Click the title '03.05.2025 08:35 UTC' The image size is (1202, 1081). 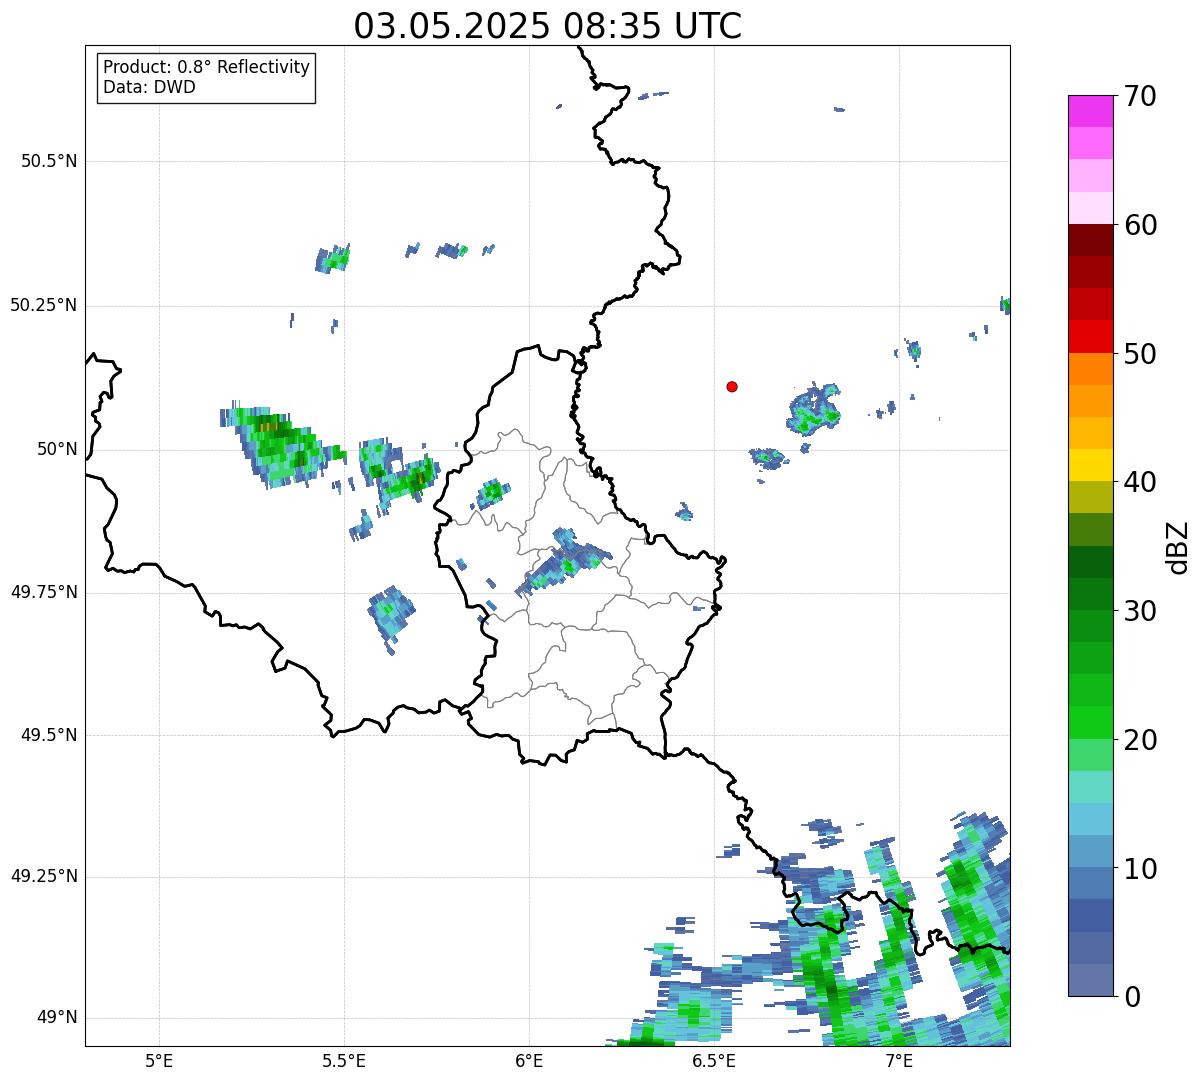(548, 26)
